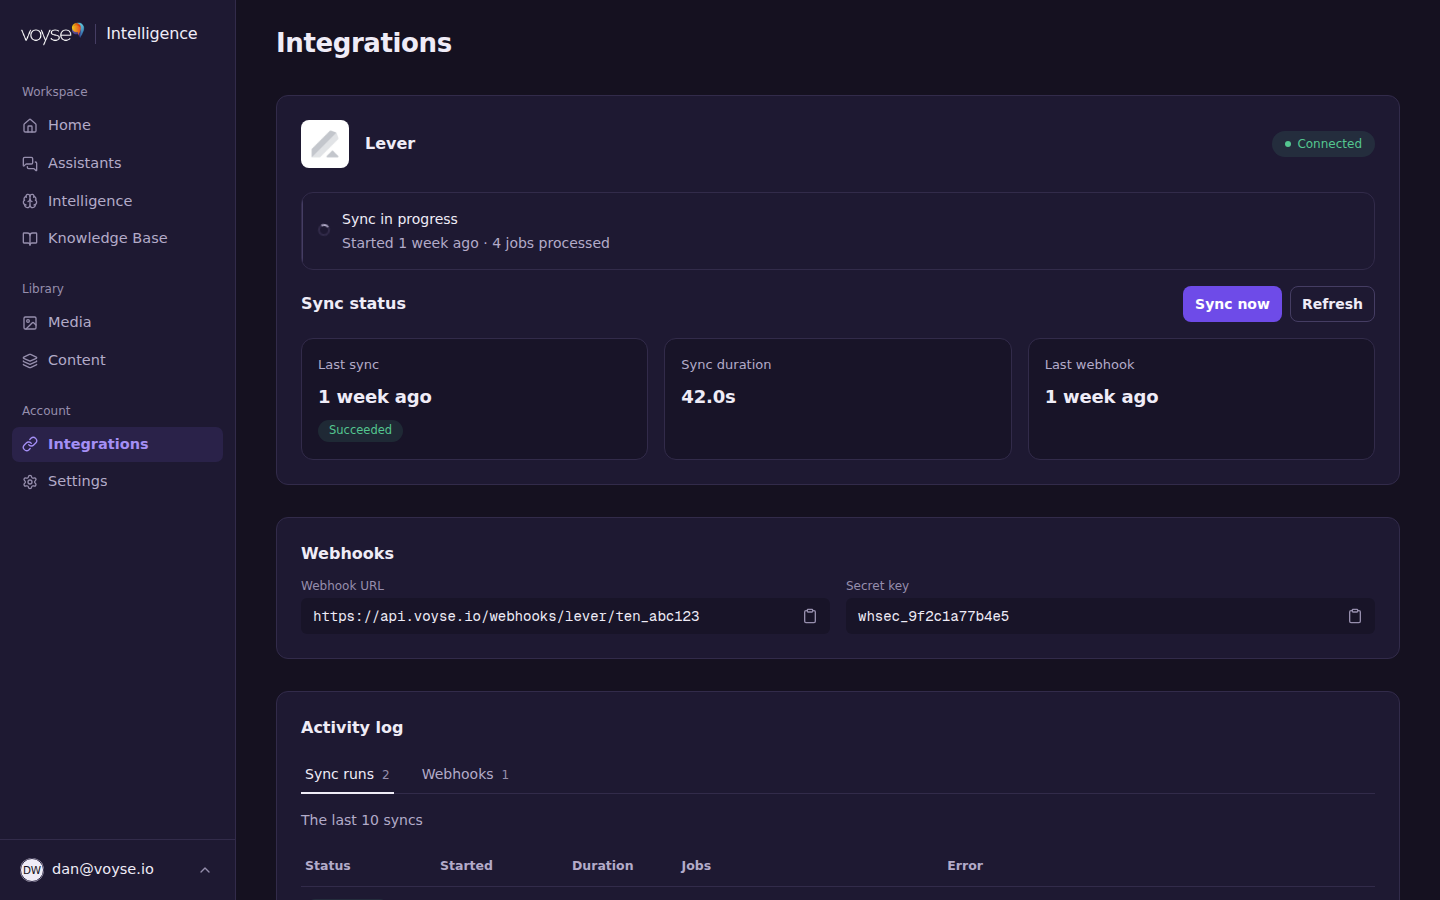Click the Sync in progress text
Image resolution: width=1440 pixels, height=900 pixels.
point(400,219)
